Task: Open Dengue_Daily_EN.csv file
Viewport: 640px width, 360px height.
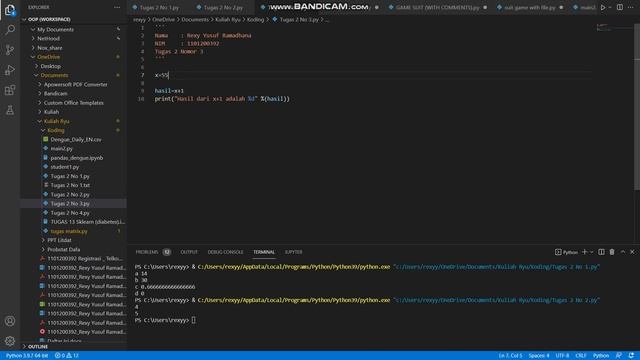Action: tap(73, 140)
